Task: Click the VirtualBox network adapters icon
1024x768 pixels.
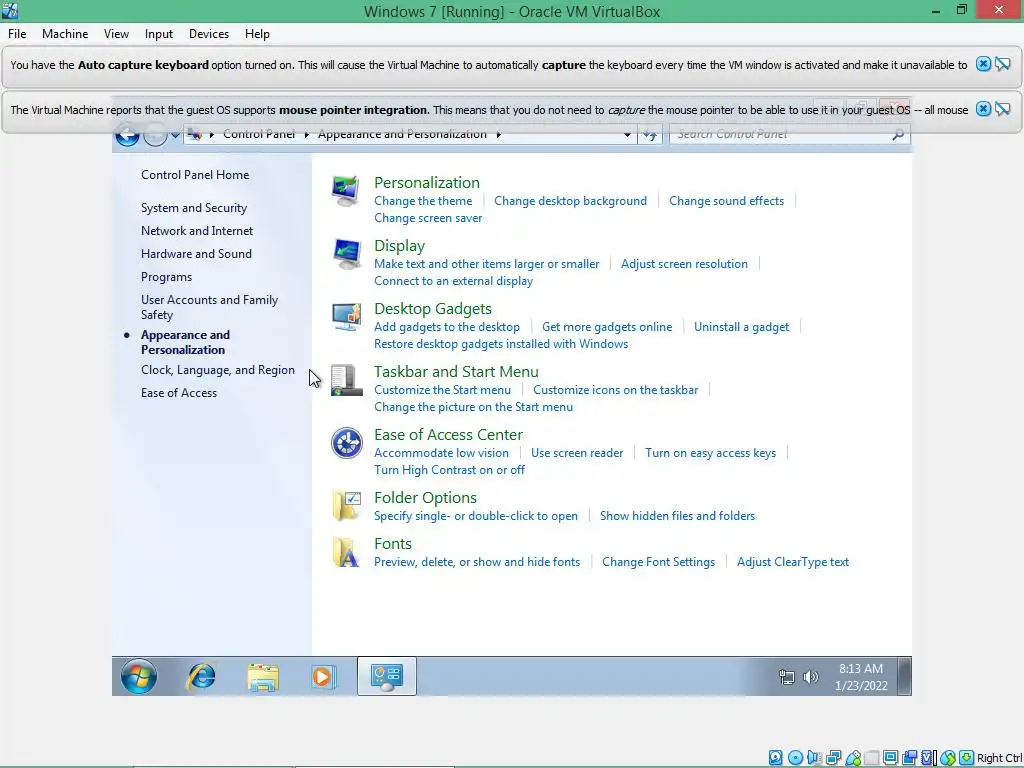Action: (x=833, y=758)
